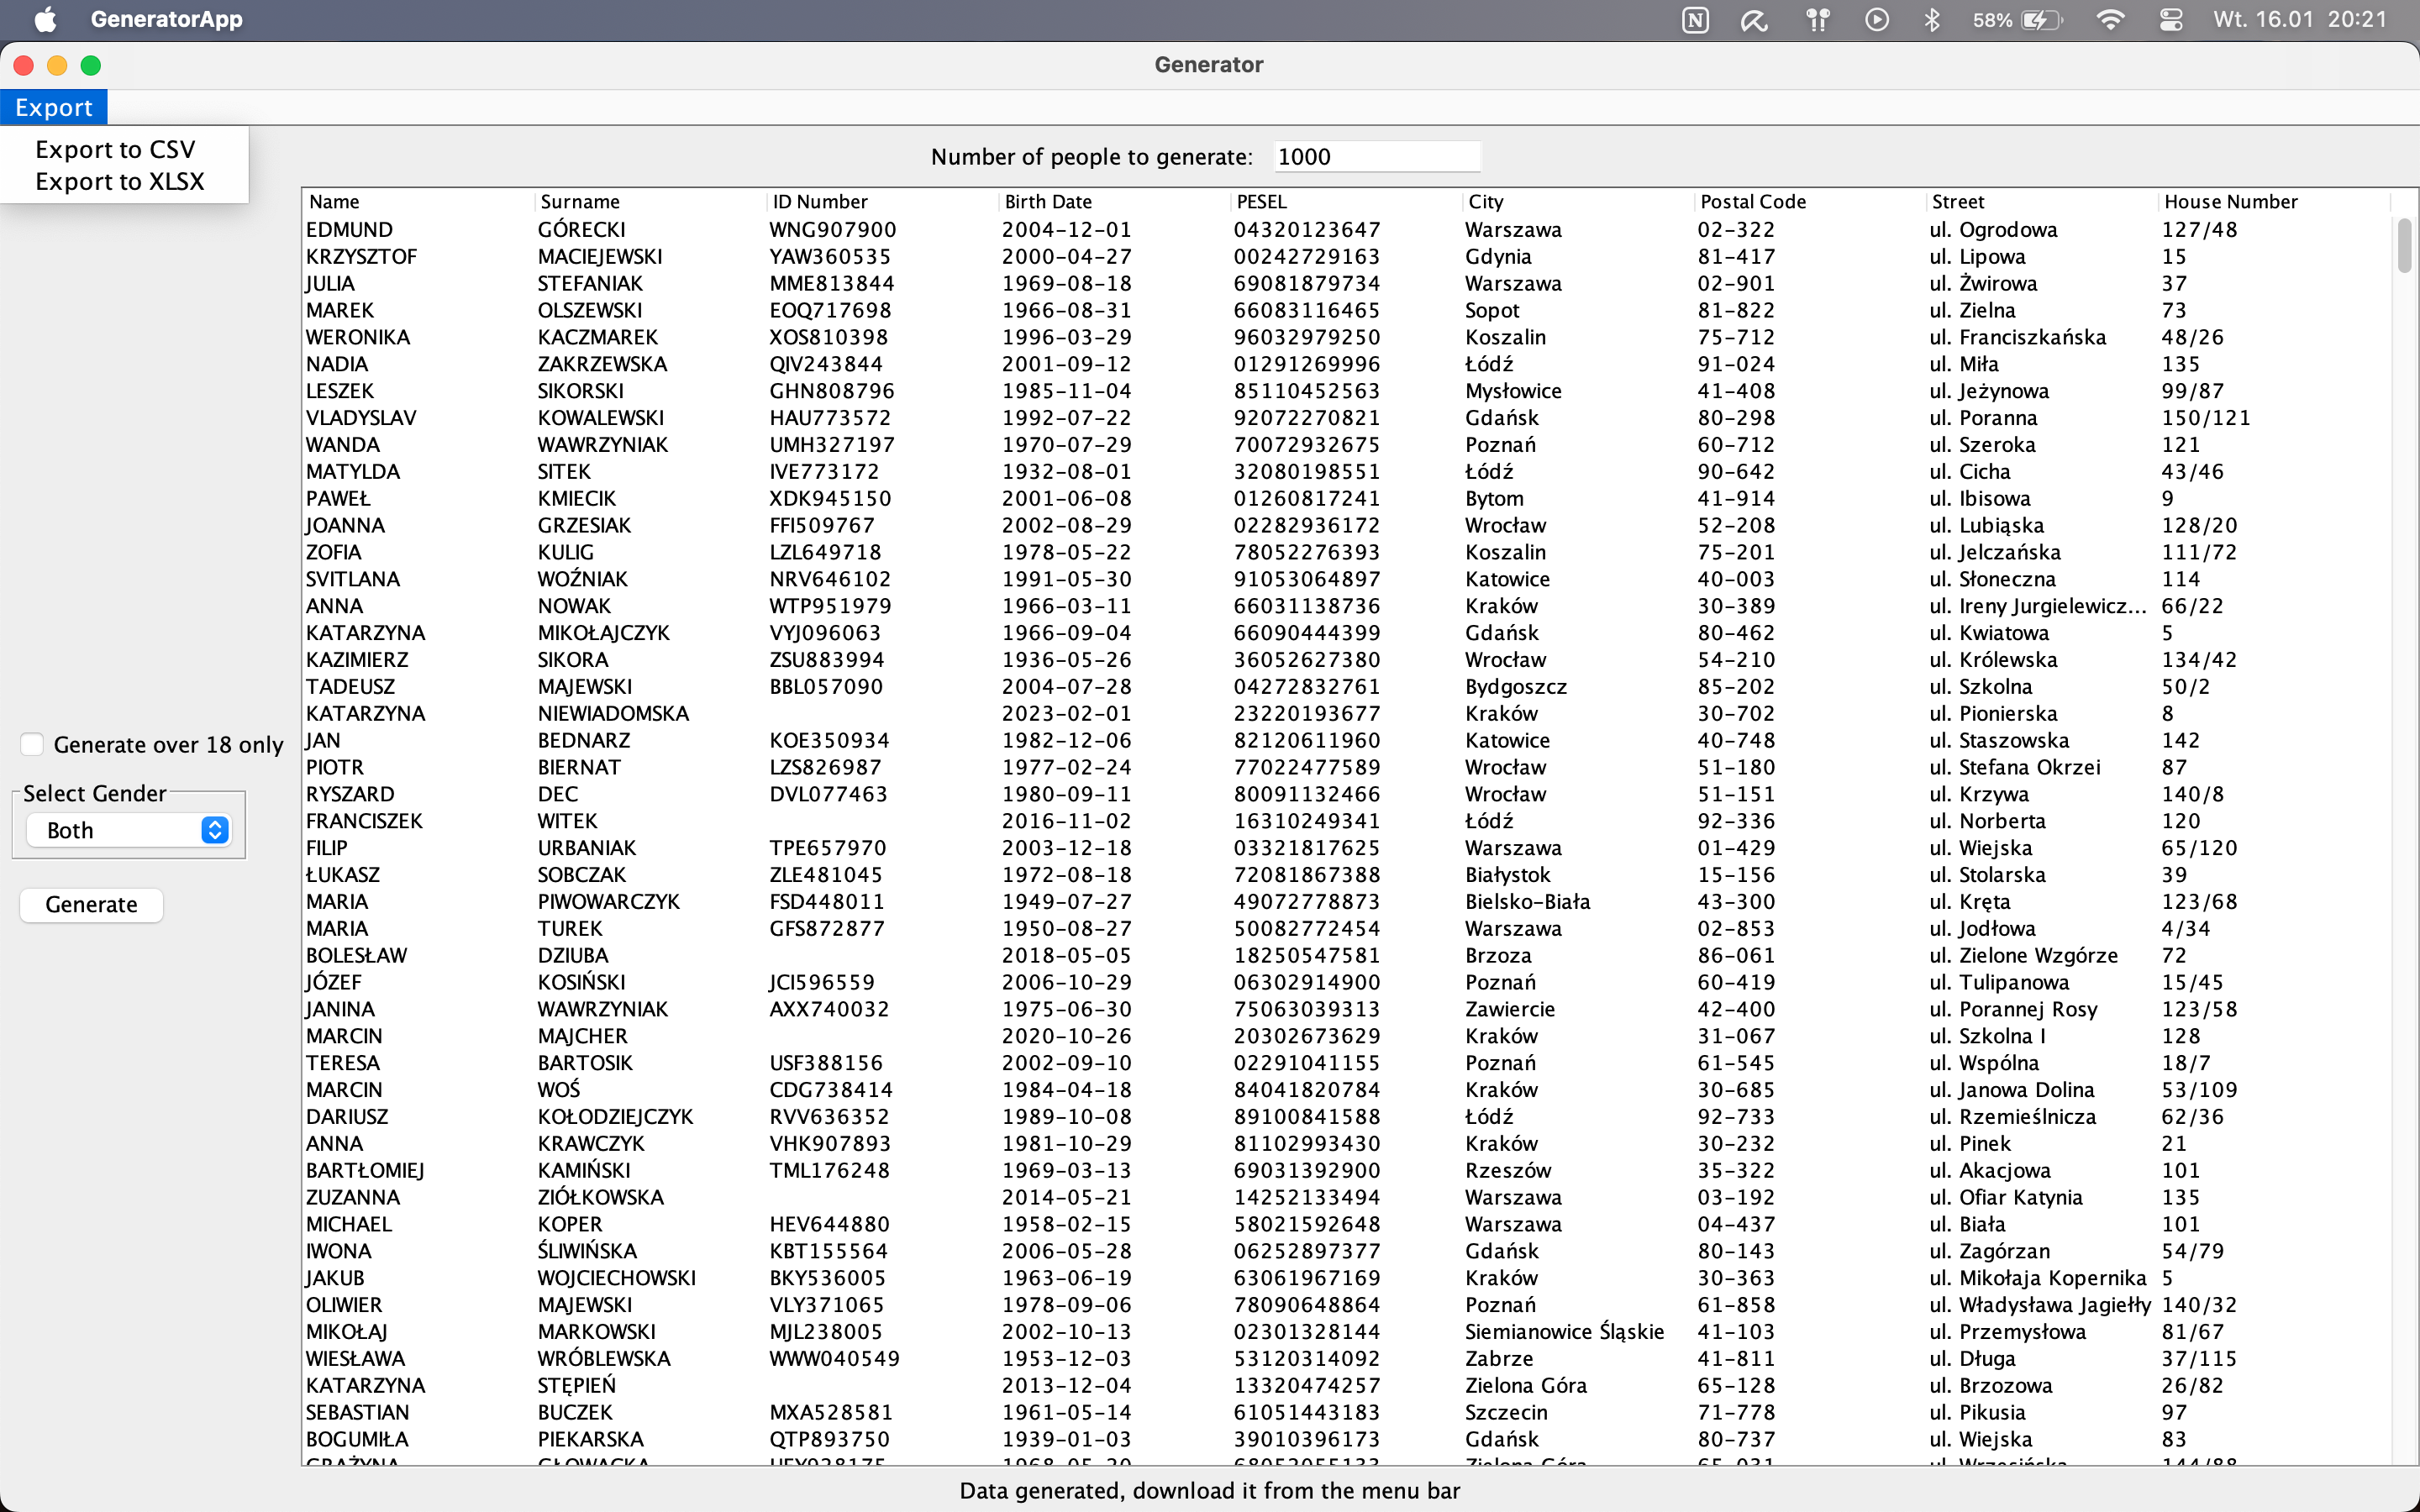The height and width of the screenshot is (1512, 2420).
Task: Click the Wi-Fi menu bar icon
Action: pos(2110,20)
